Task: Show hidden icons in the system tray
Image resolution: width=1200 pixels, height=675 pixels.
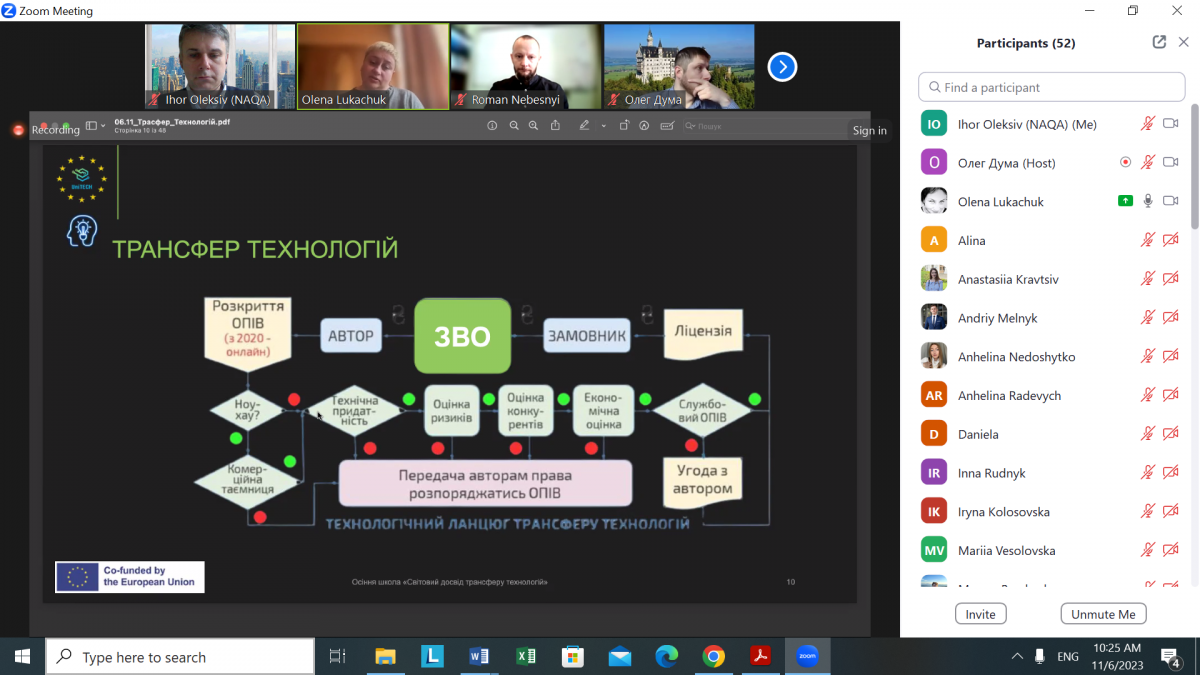Action: pyautogui.click(x=1017, y=657)
